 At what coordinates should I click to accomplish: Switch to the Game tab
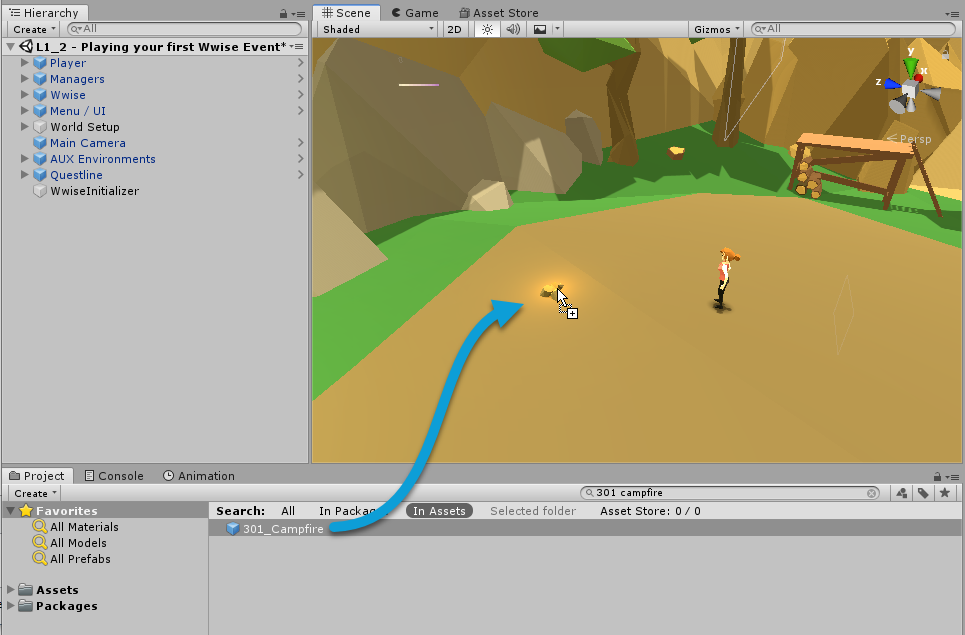414,13
